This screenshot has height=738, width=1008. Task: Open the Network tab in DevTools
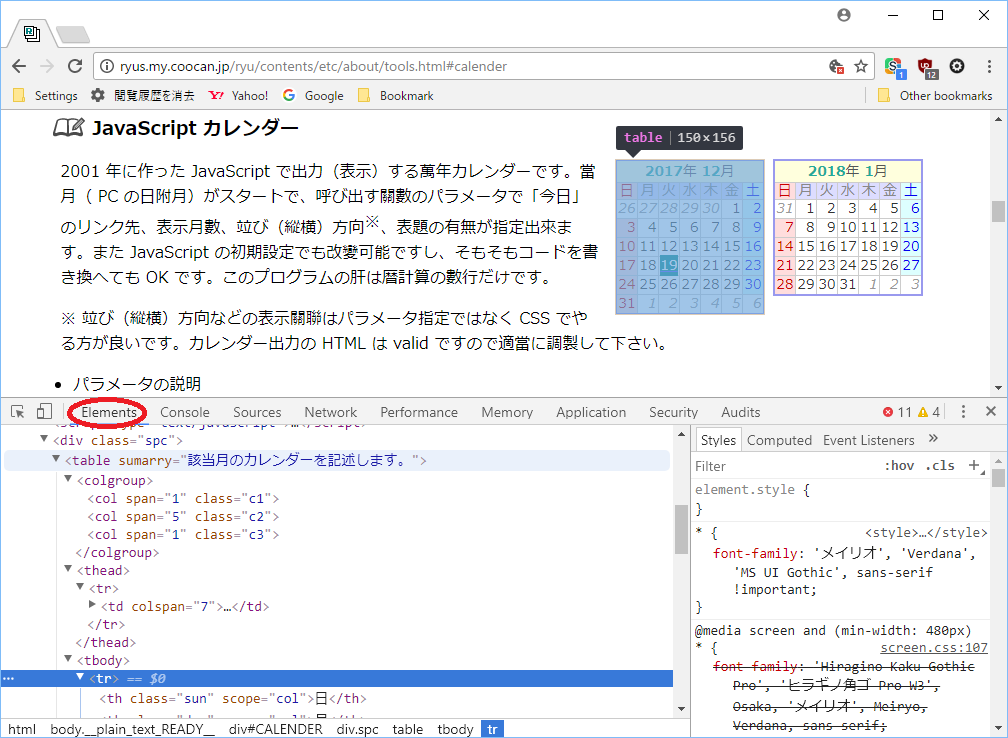coord(330,412)
